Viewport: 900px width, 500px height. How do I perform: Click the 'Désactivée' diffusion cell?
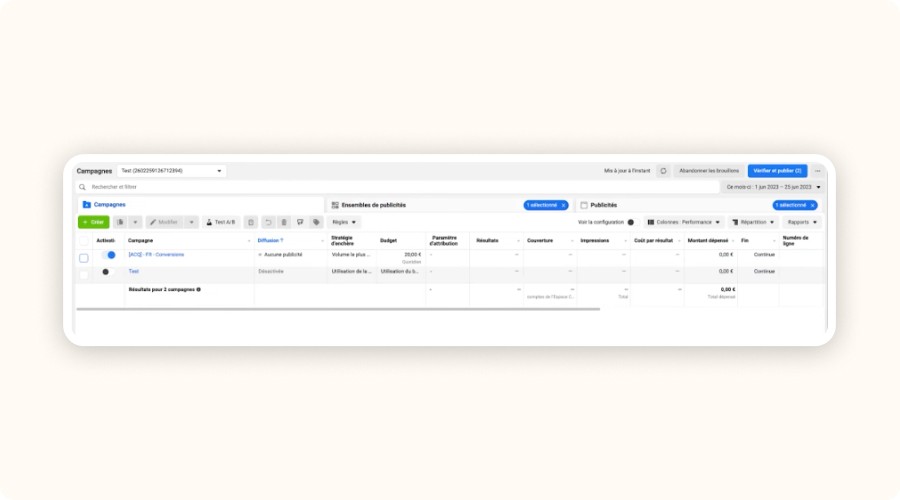coord(271,272)
